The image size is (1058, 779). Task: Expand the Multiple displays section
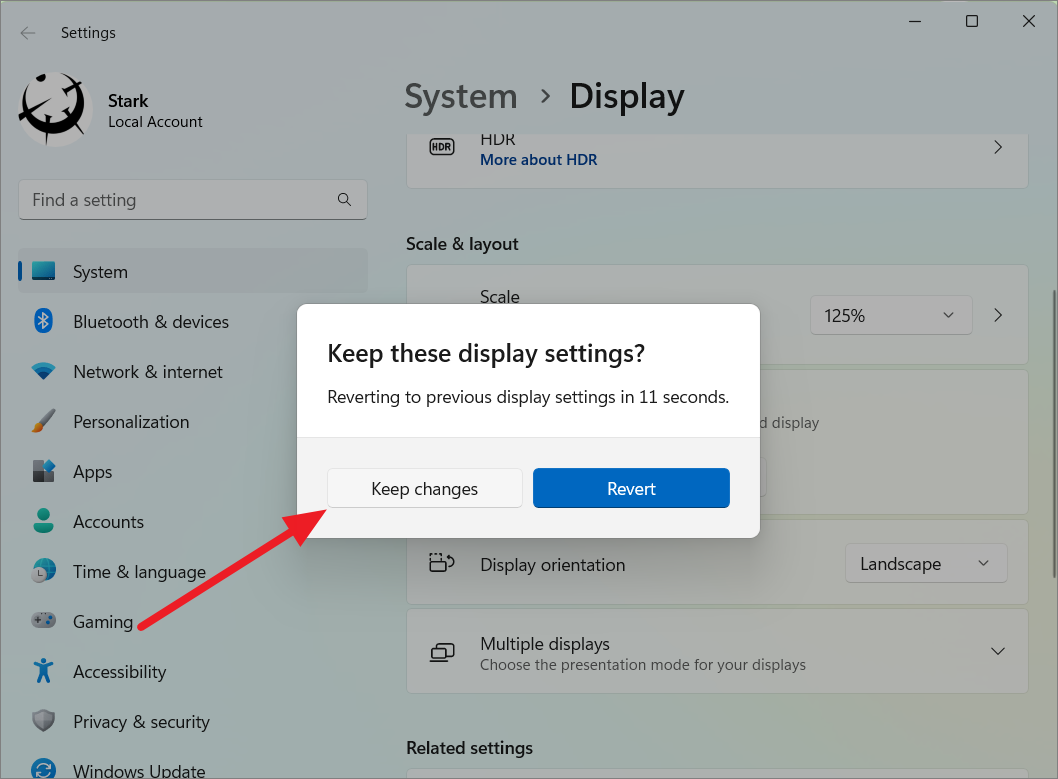(997, 651)
